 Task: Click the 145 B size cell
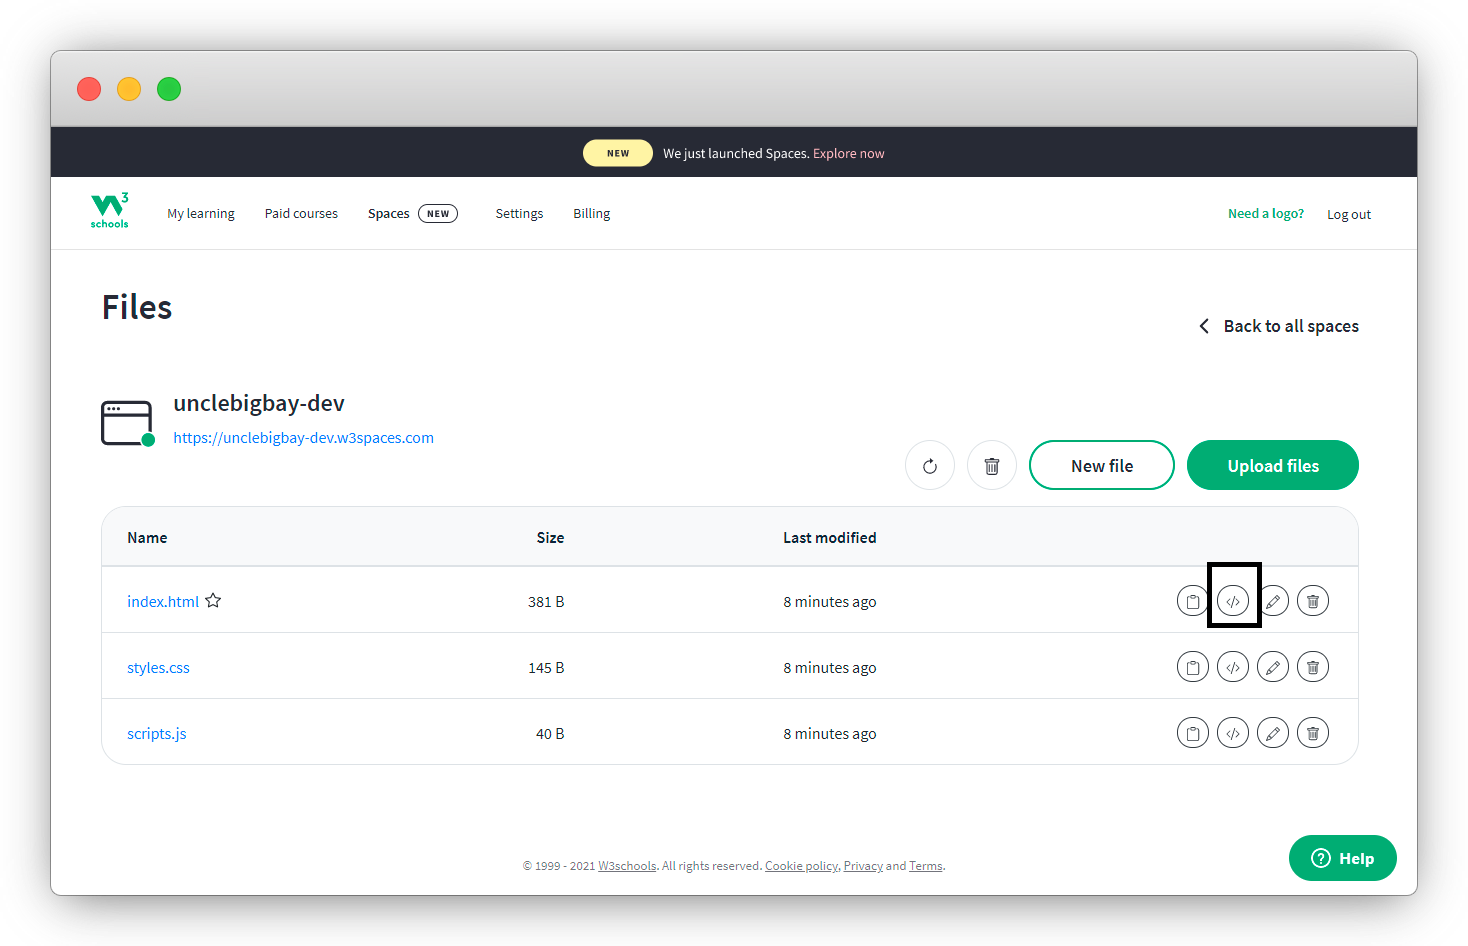point(546,668)
